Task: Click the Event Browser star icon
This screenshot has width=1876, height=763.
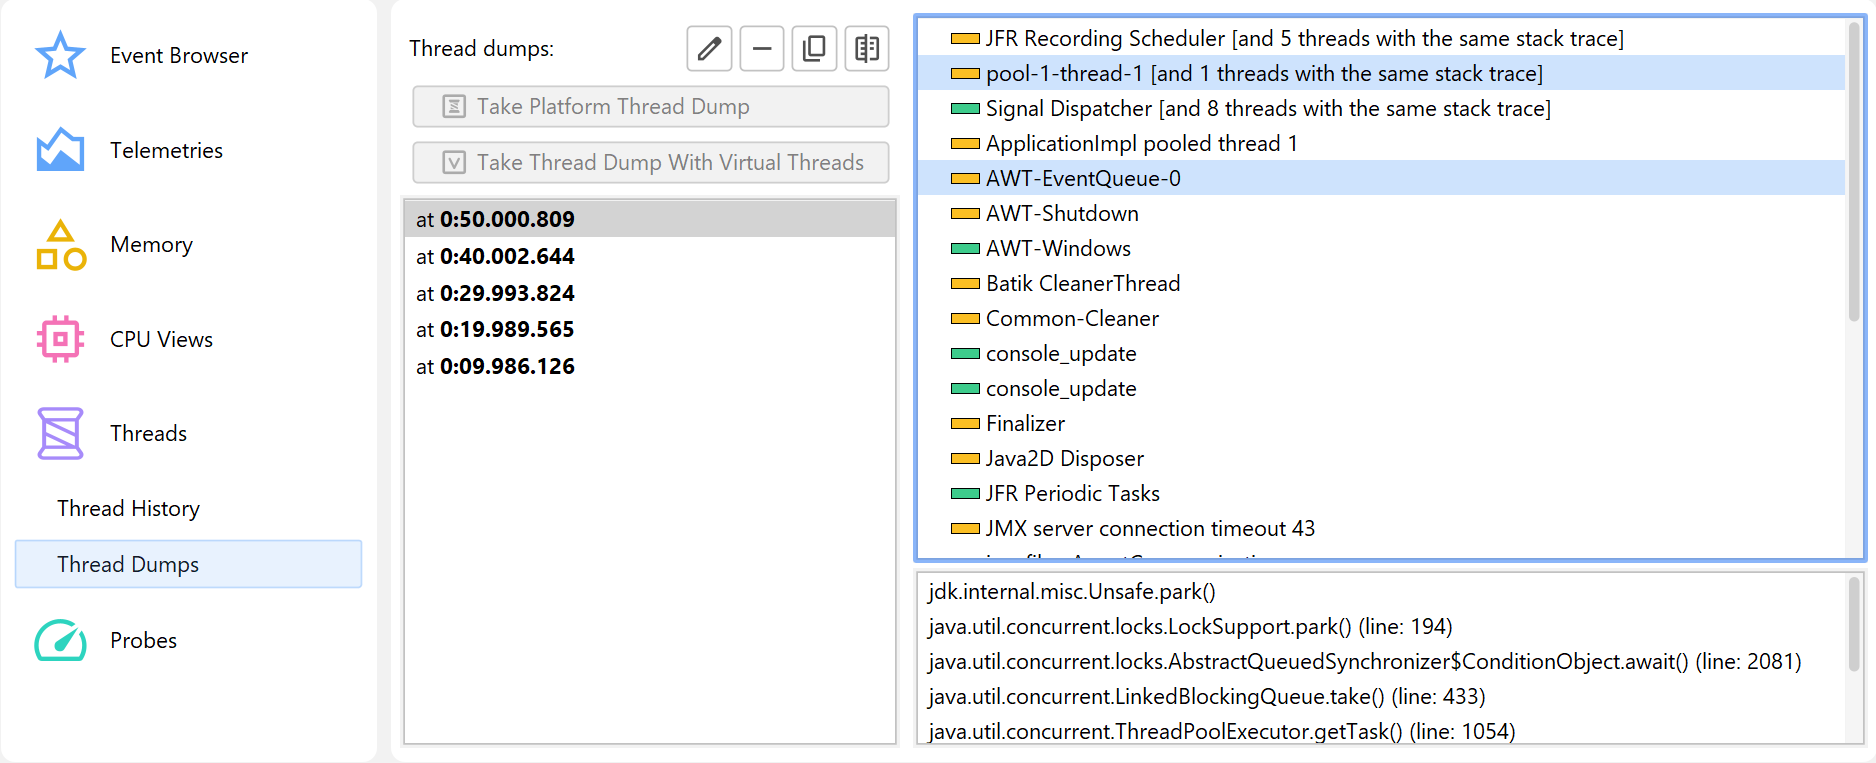Action: tap(60, 55)
